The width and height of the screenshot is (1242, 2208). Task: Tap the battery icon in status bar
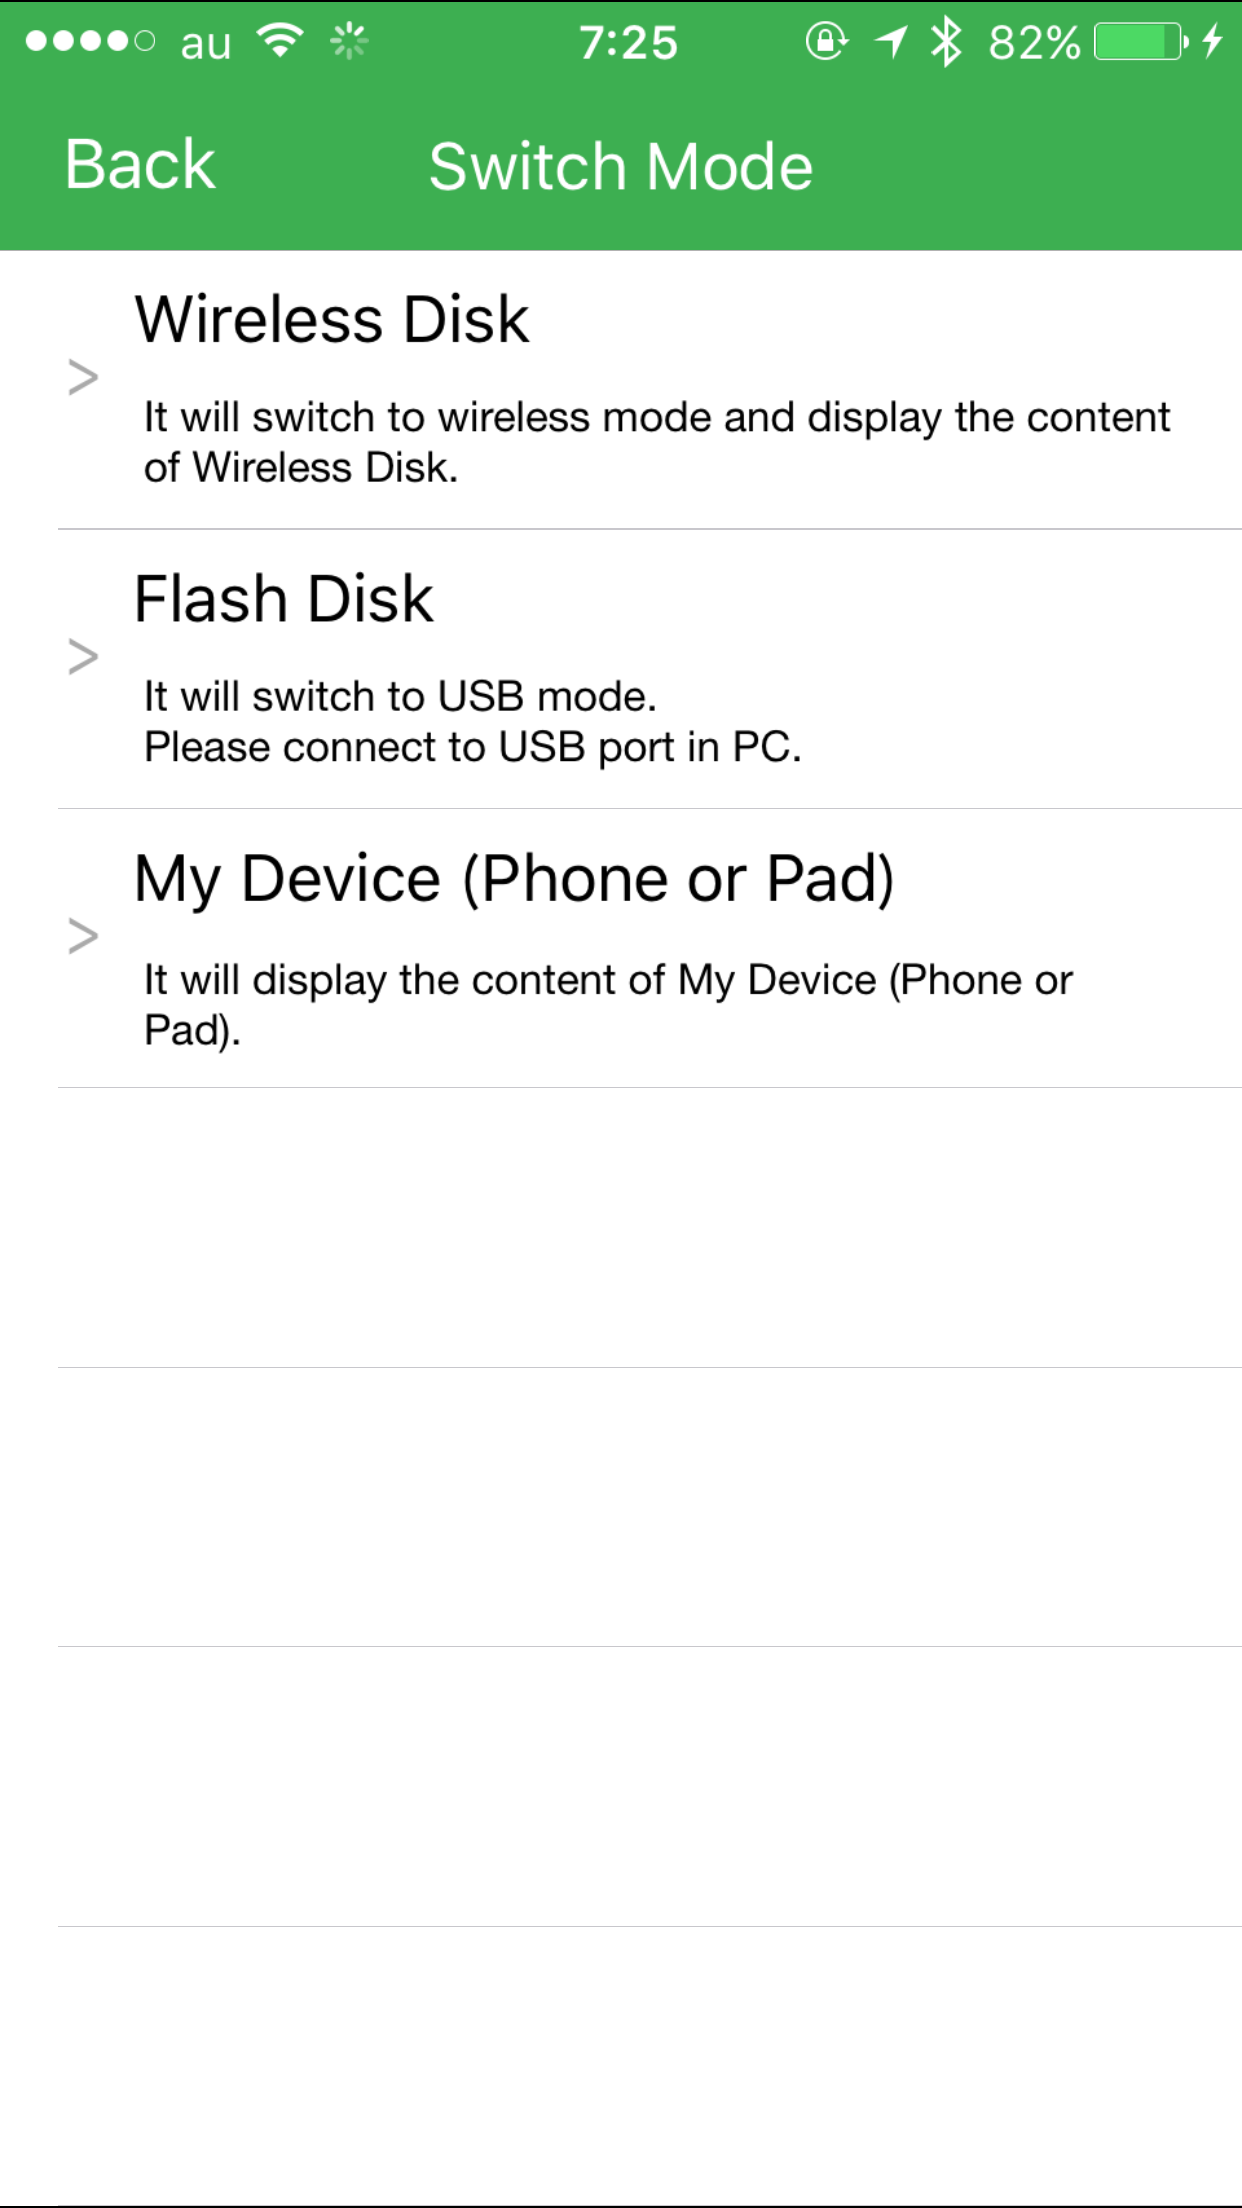pyautogui.click(x=1140, y=42)
